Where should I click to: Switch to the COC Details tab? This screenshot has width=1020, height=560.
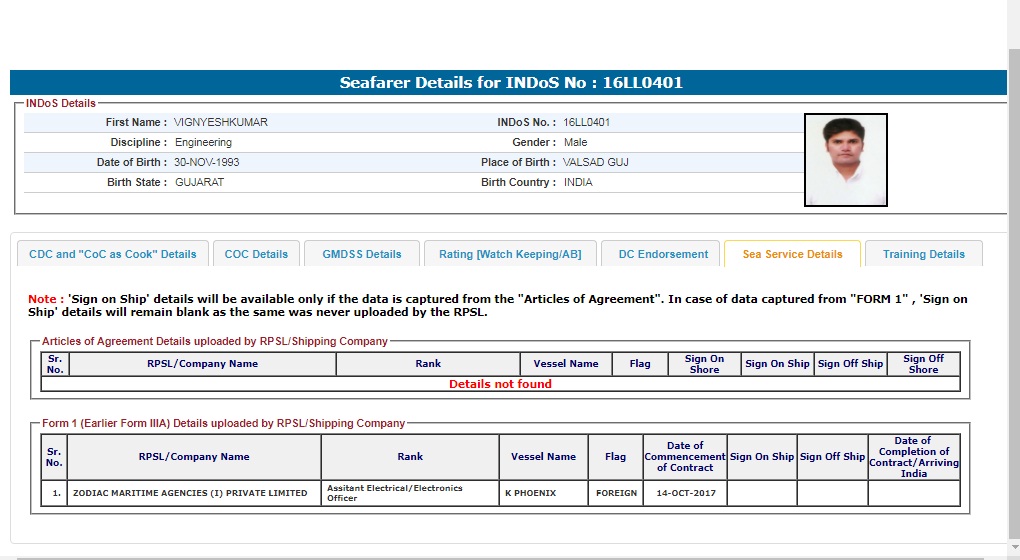tap(256, 254)
